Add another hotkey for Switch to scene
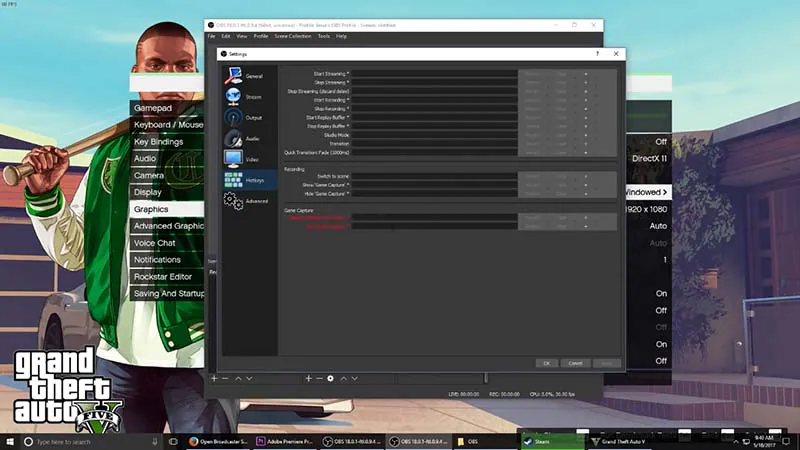This screenshot has width=800, height=450. click(x=586, y=176)
